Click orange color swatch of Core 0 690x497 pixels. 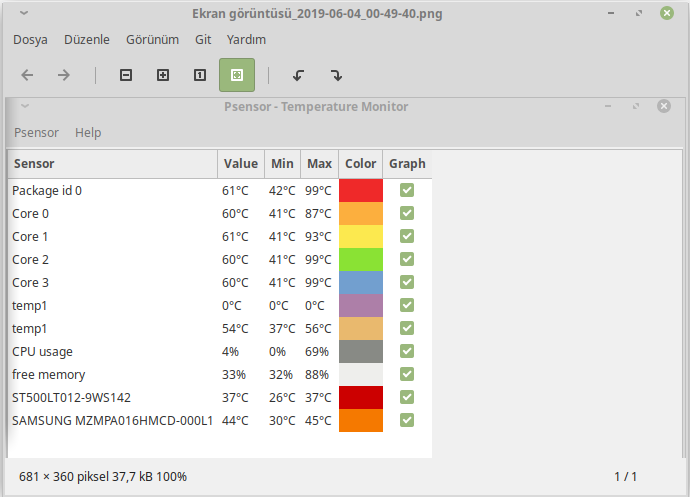pyautogui.click(x=361, y=214)
